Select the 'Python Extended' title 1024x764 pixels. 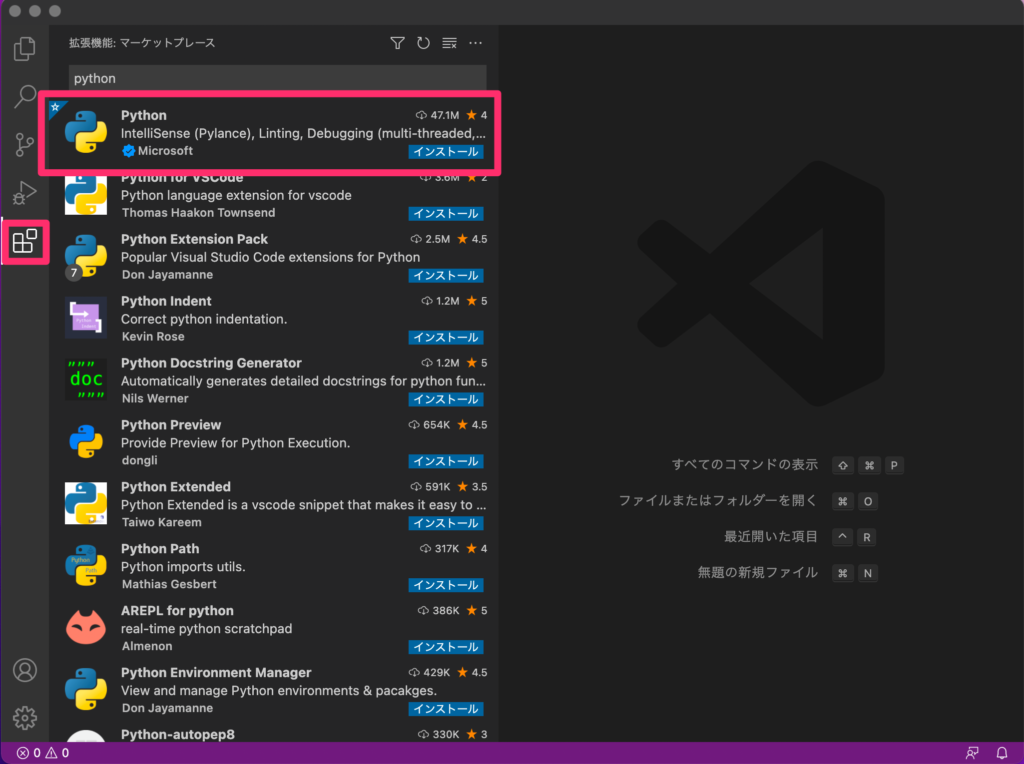tap(176, 487)
